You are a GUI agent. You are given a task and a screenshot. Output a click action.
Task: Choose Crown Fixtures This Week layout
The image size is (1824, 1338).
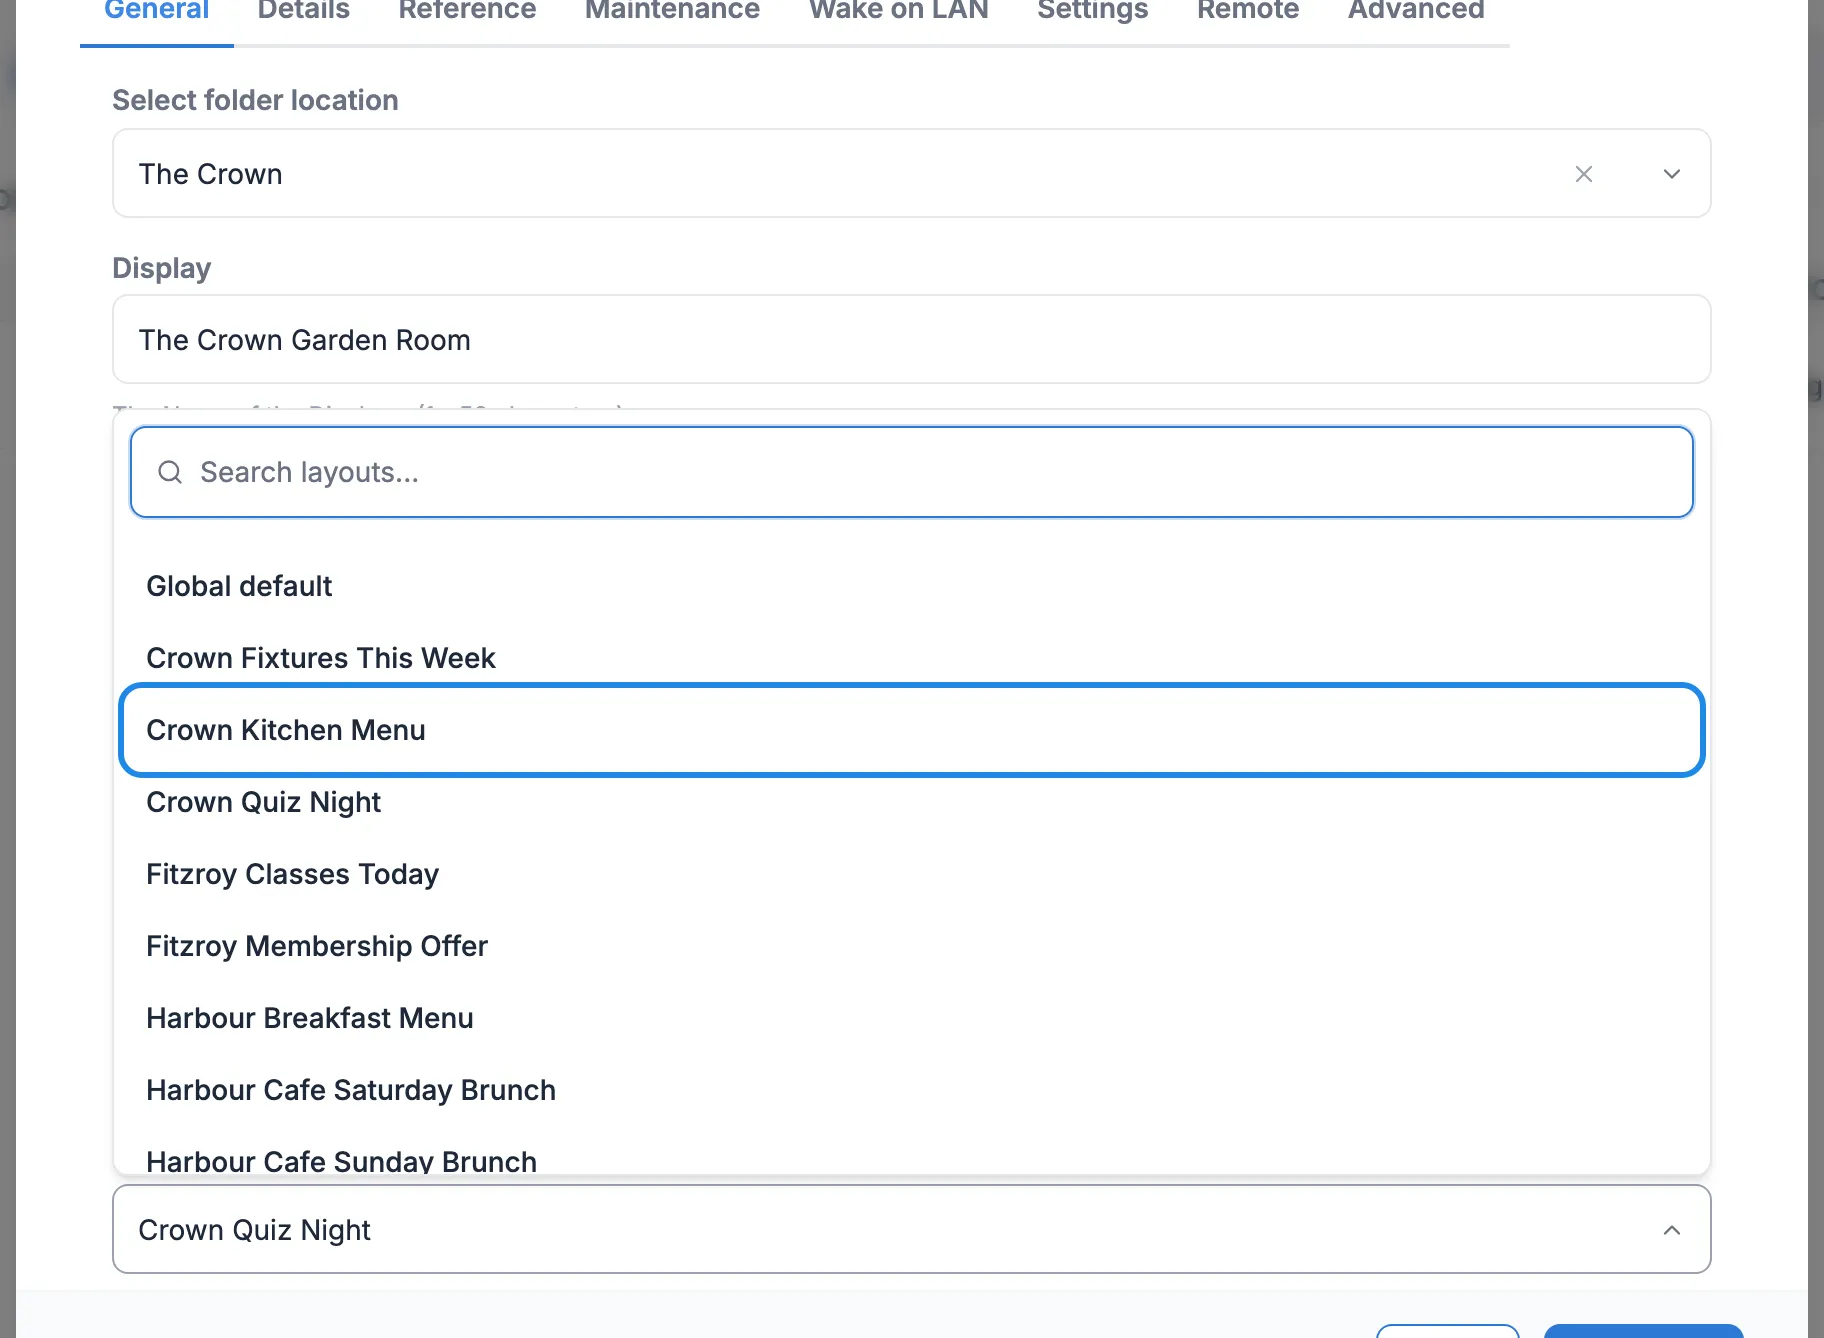(x=912, y=658)
